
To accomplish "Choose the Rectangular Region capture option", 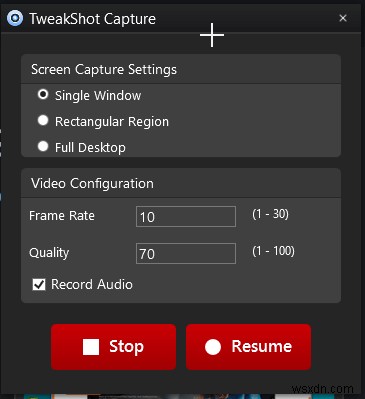I will click(x=43, y=120).
